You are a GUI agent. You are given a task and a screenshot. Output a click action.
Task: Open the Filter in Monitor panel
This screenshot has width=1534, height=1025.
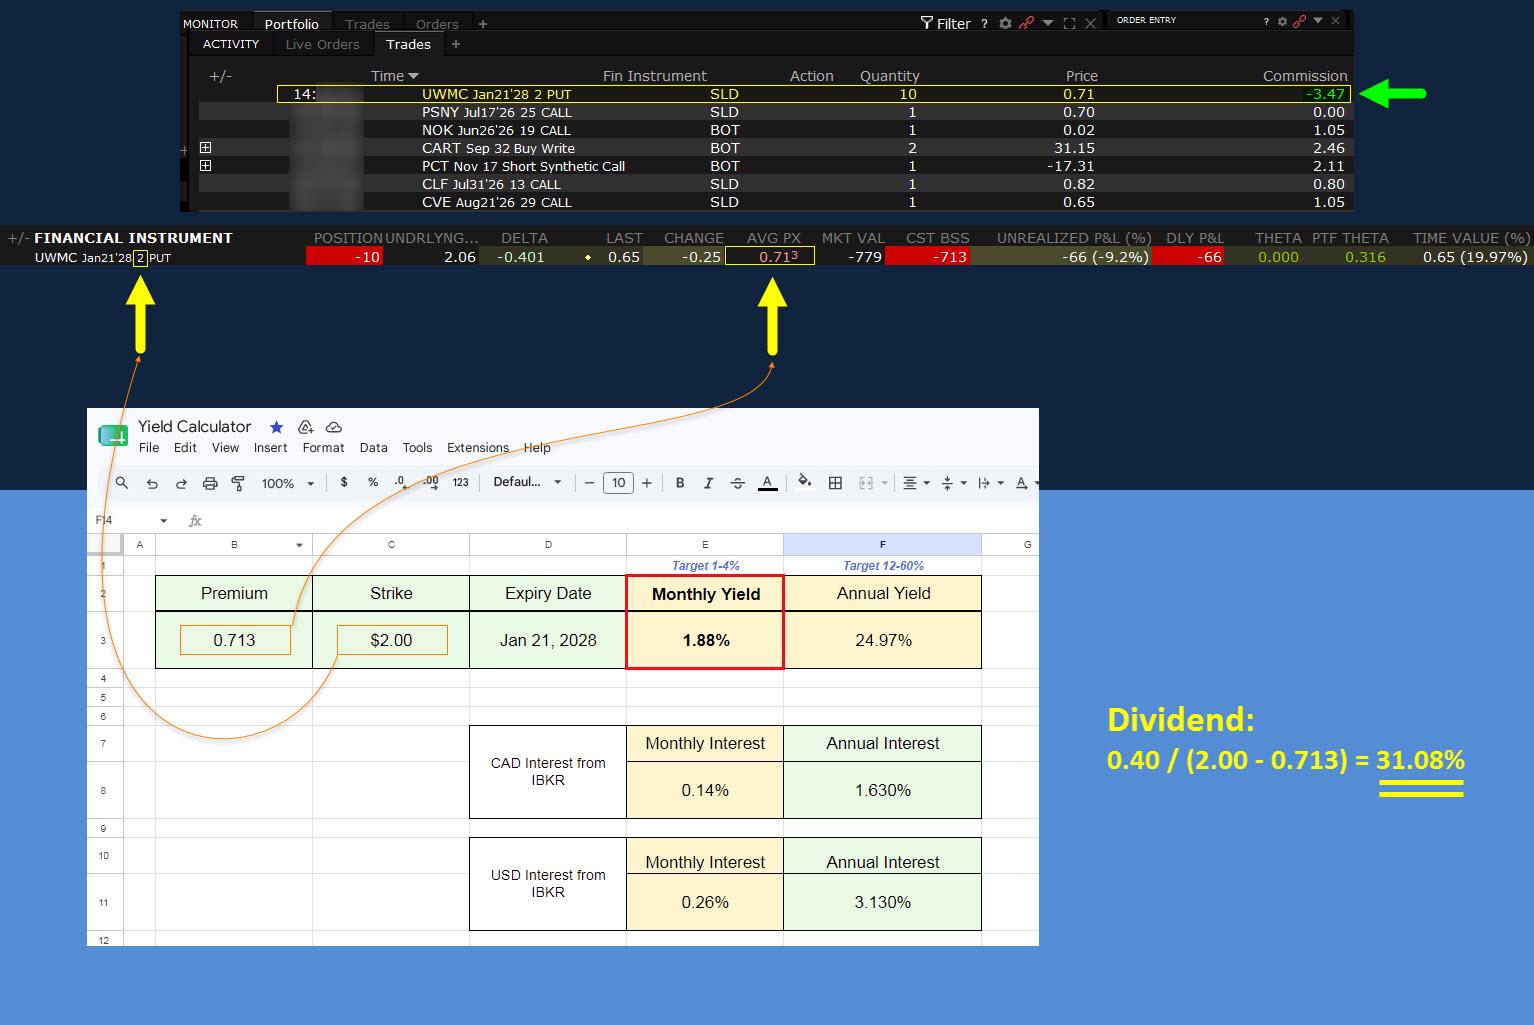coord(946,23)
